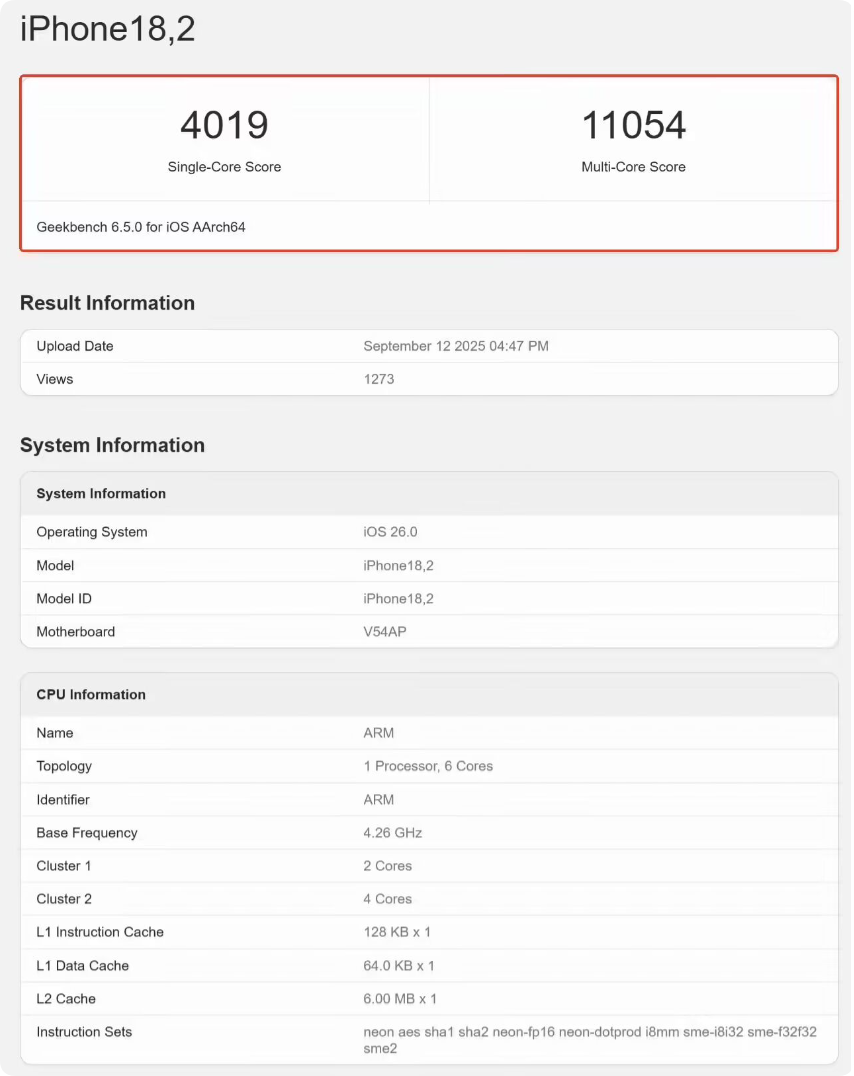Screen dimensions: 854x1076
Task: Select the neon aes sha1 instruction sets value
Action: (x=590, y=1040)
